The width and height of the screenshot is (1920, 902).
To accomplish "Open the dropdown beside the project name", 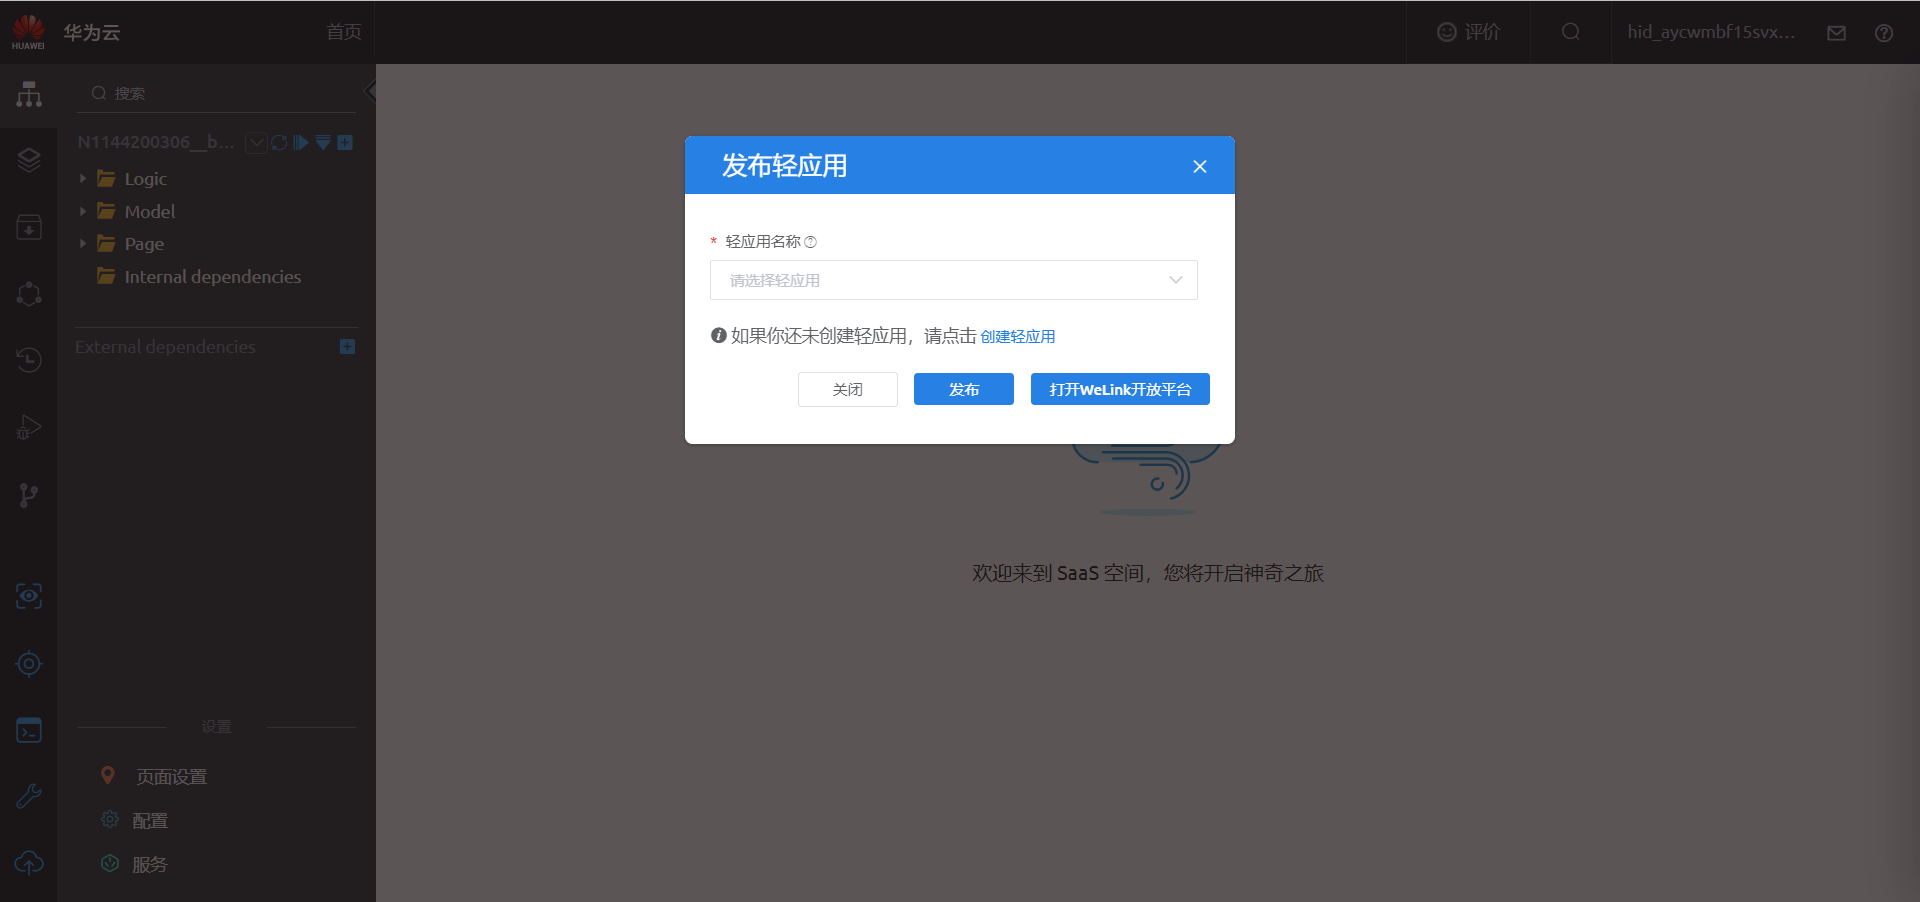I will click(x=255, y=142).
